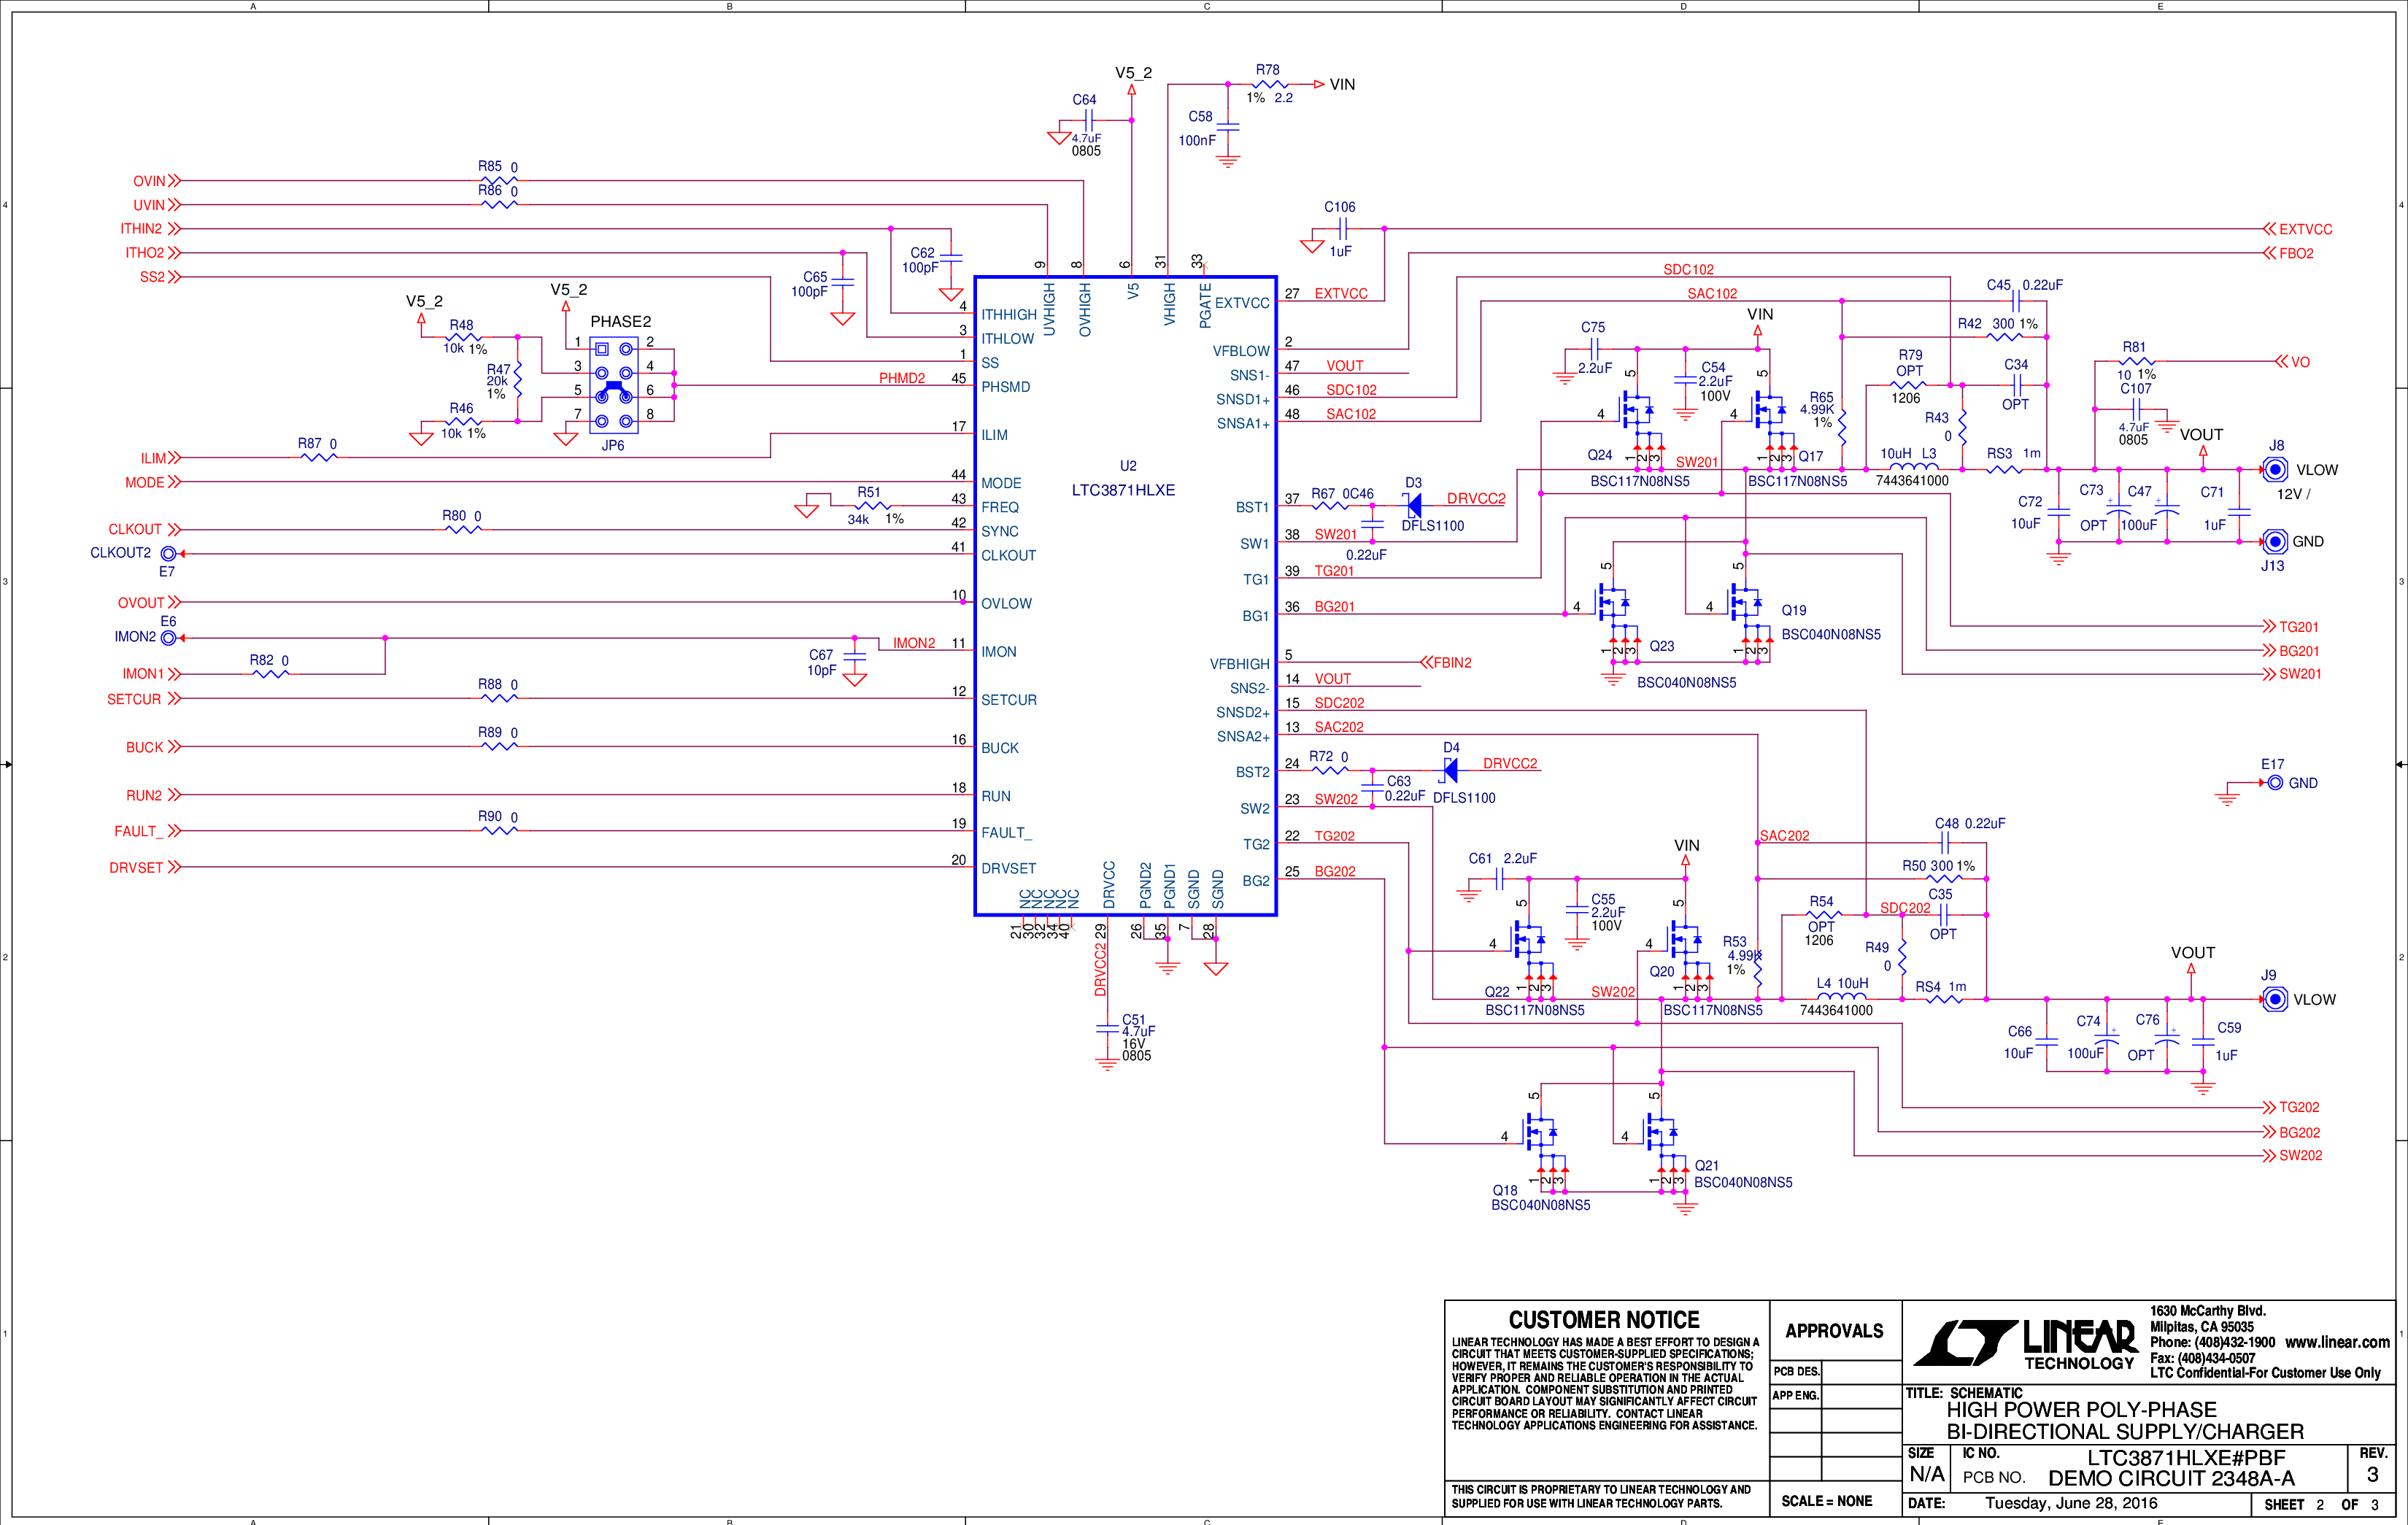Select the J9 VLOW connector symbol

(2275, 999)
